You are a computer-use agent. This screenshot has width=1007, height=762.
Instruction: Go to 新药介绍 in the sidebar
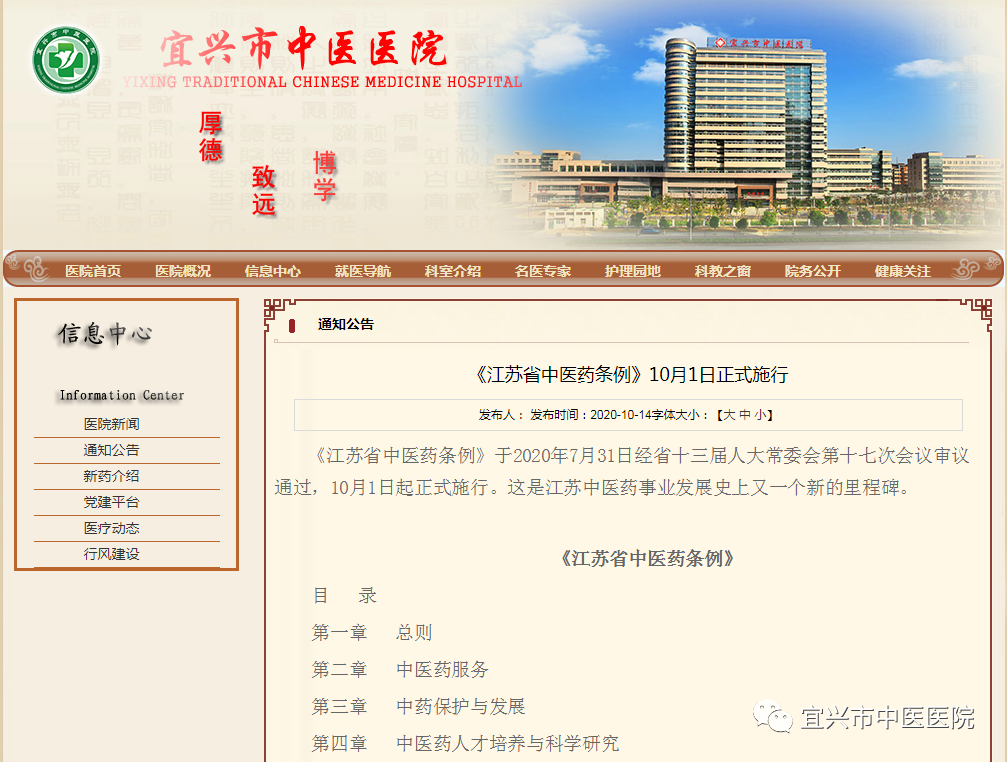pyautogui.click(x=111, y=476)
